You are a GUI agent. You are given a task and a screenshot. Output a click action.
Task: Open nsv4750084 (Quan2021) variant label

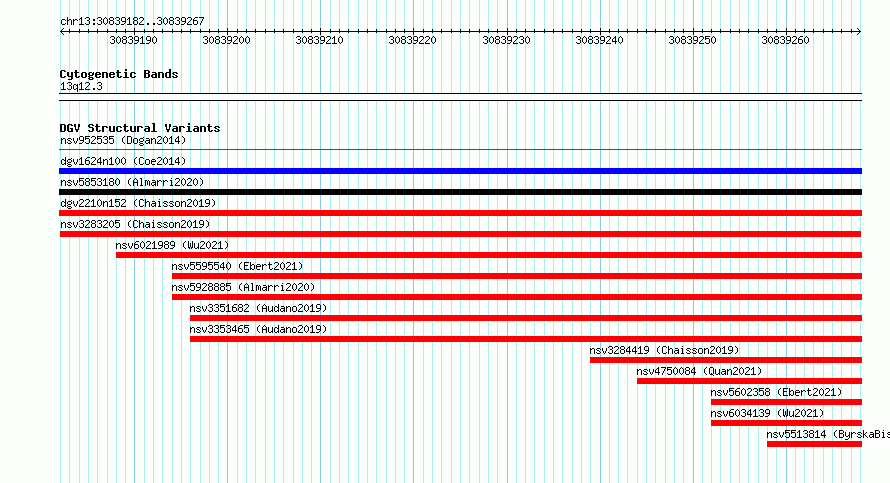[699, 371]
